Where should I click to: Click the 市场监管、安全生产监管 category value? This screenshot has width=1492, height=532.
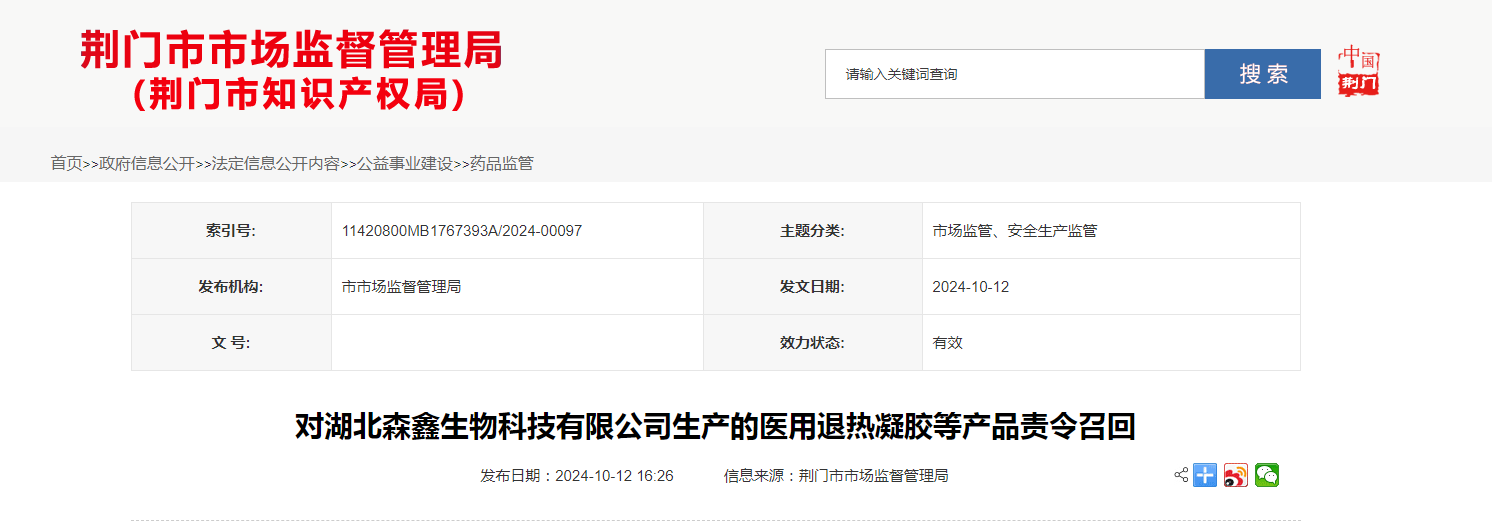(x=1014, y=231)
